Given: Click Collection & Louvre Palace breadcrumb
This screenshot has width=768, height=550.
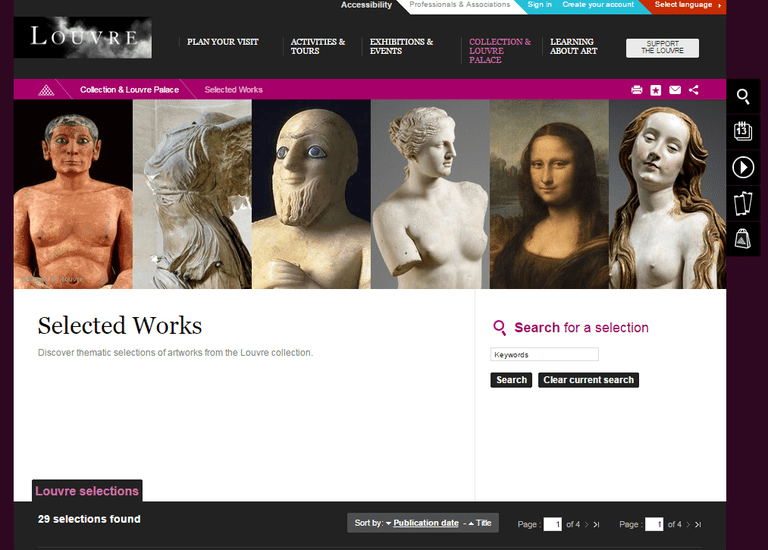Looking at the screenshot, I should point(129,90).
